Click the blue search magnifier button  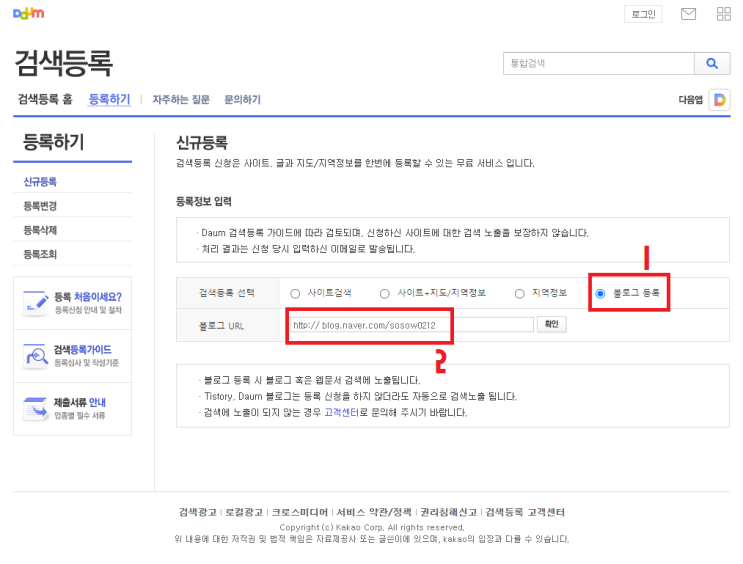(x=712, y=64)
